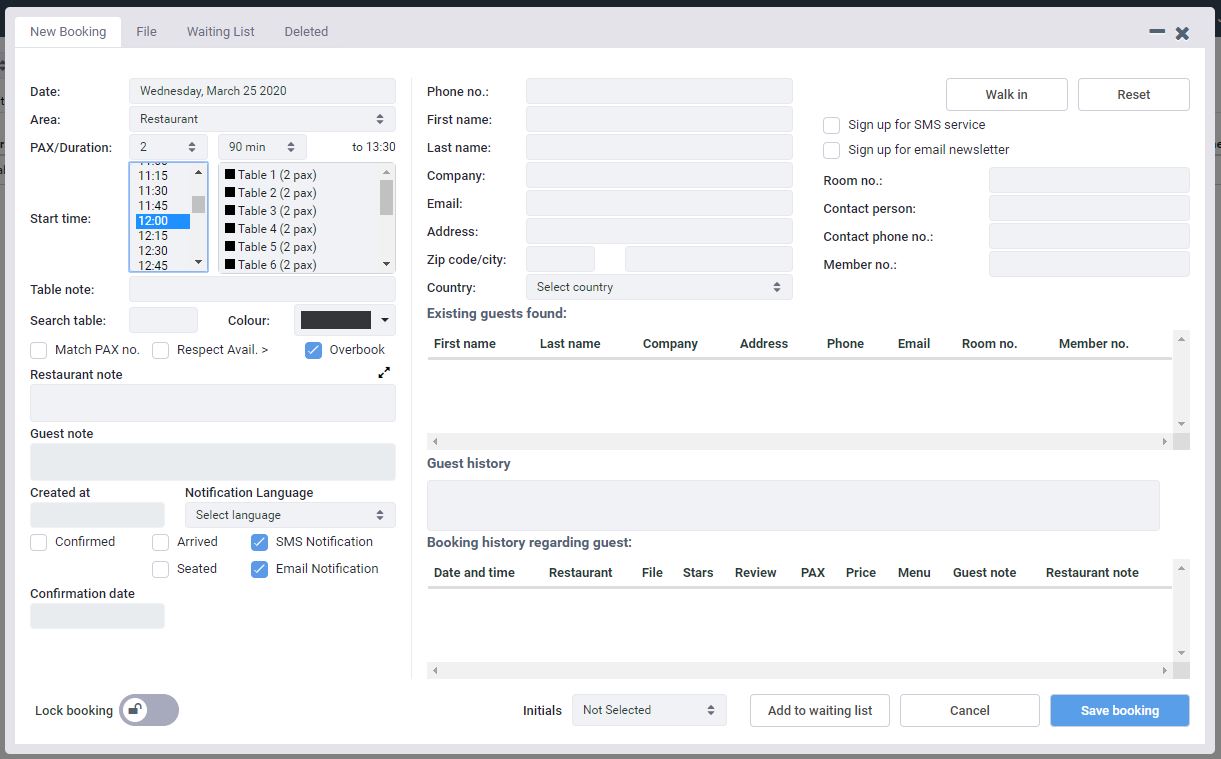
Task: Open the Deleted tab
Action: tap(306, 31)
